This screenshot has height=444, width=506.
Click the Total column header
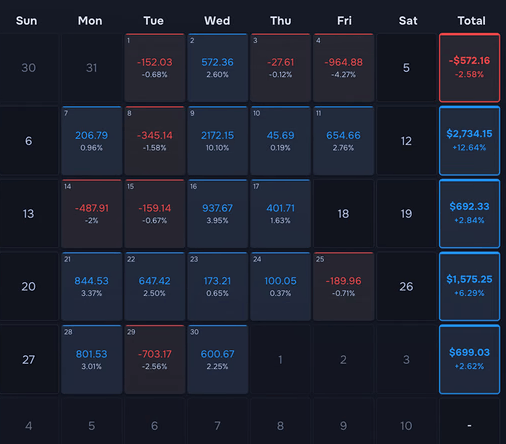(471, 21)
